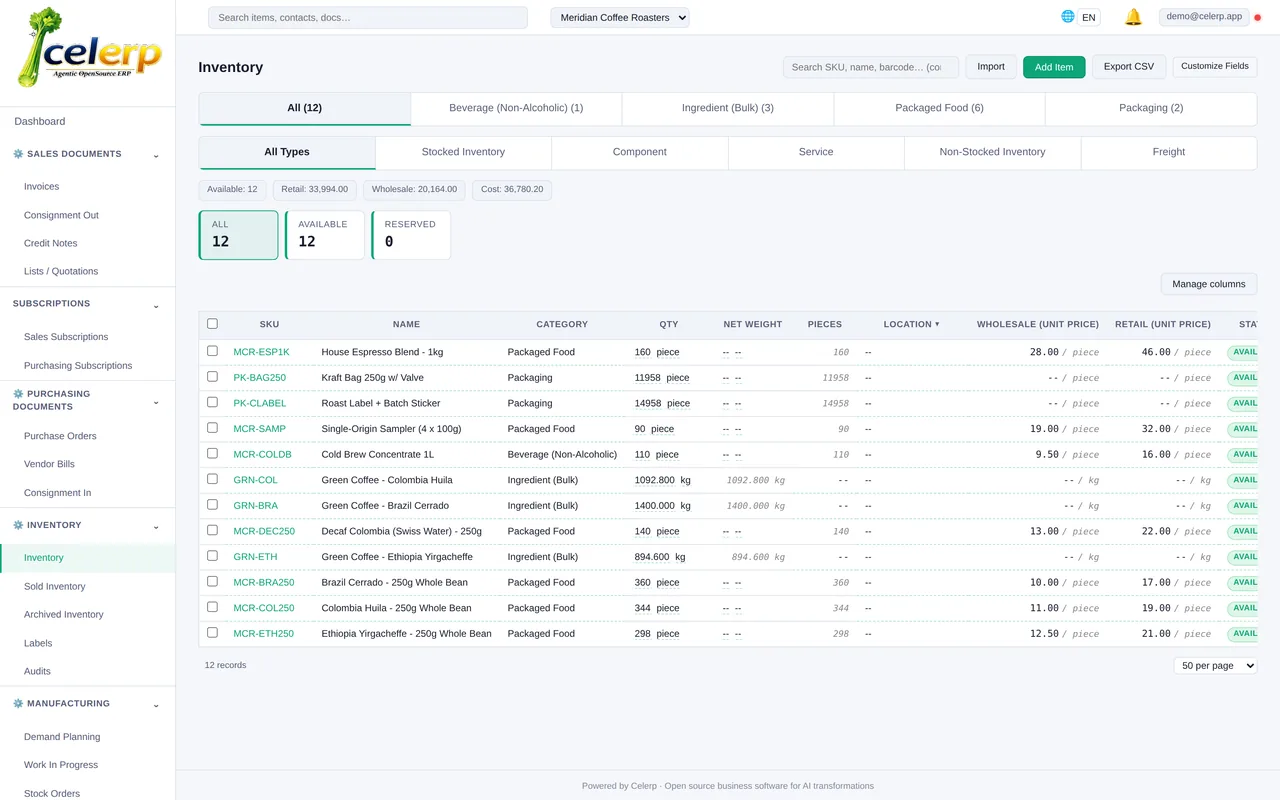Check the MCR-ETH250 row checkbox

(212, 633)
